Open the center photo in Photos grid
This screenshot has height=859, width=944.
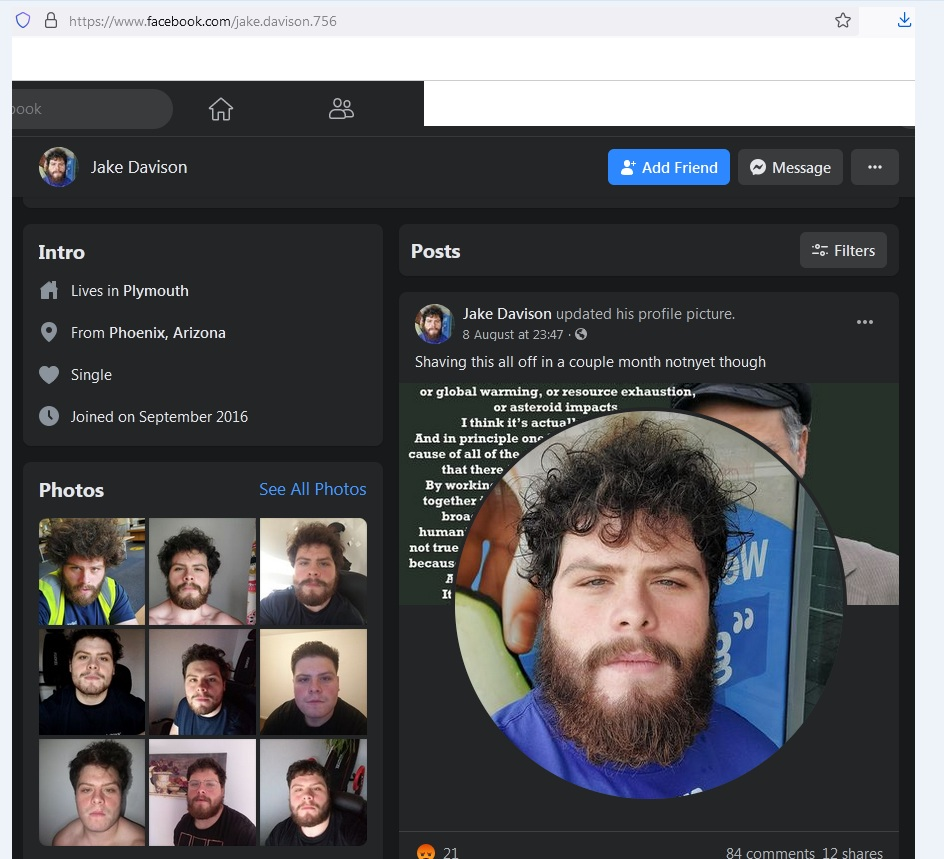[x=202, y=682]
